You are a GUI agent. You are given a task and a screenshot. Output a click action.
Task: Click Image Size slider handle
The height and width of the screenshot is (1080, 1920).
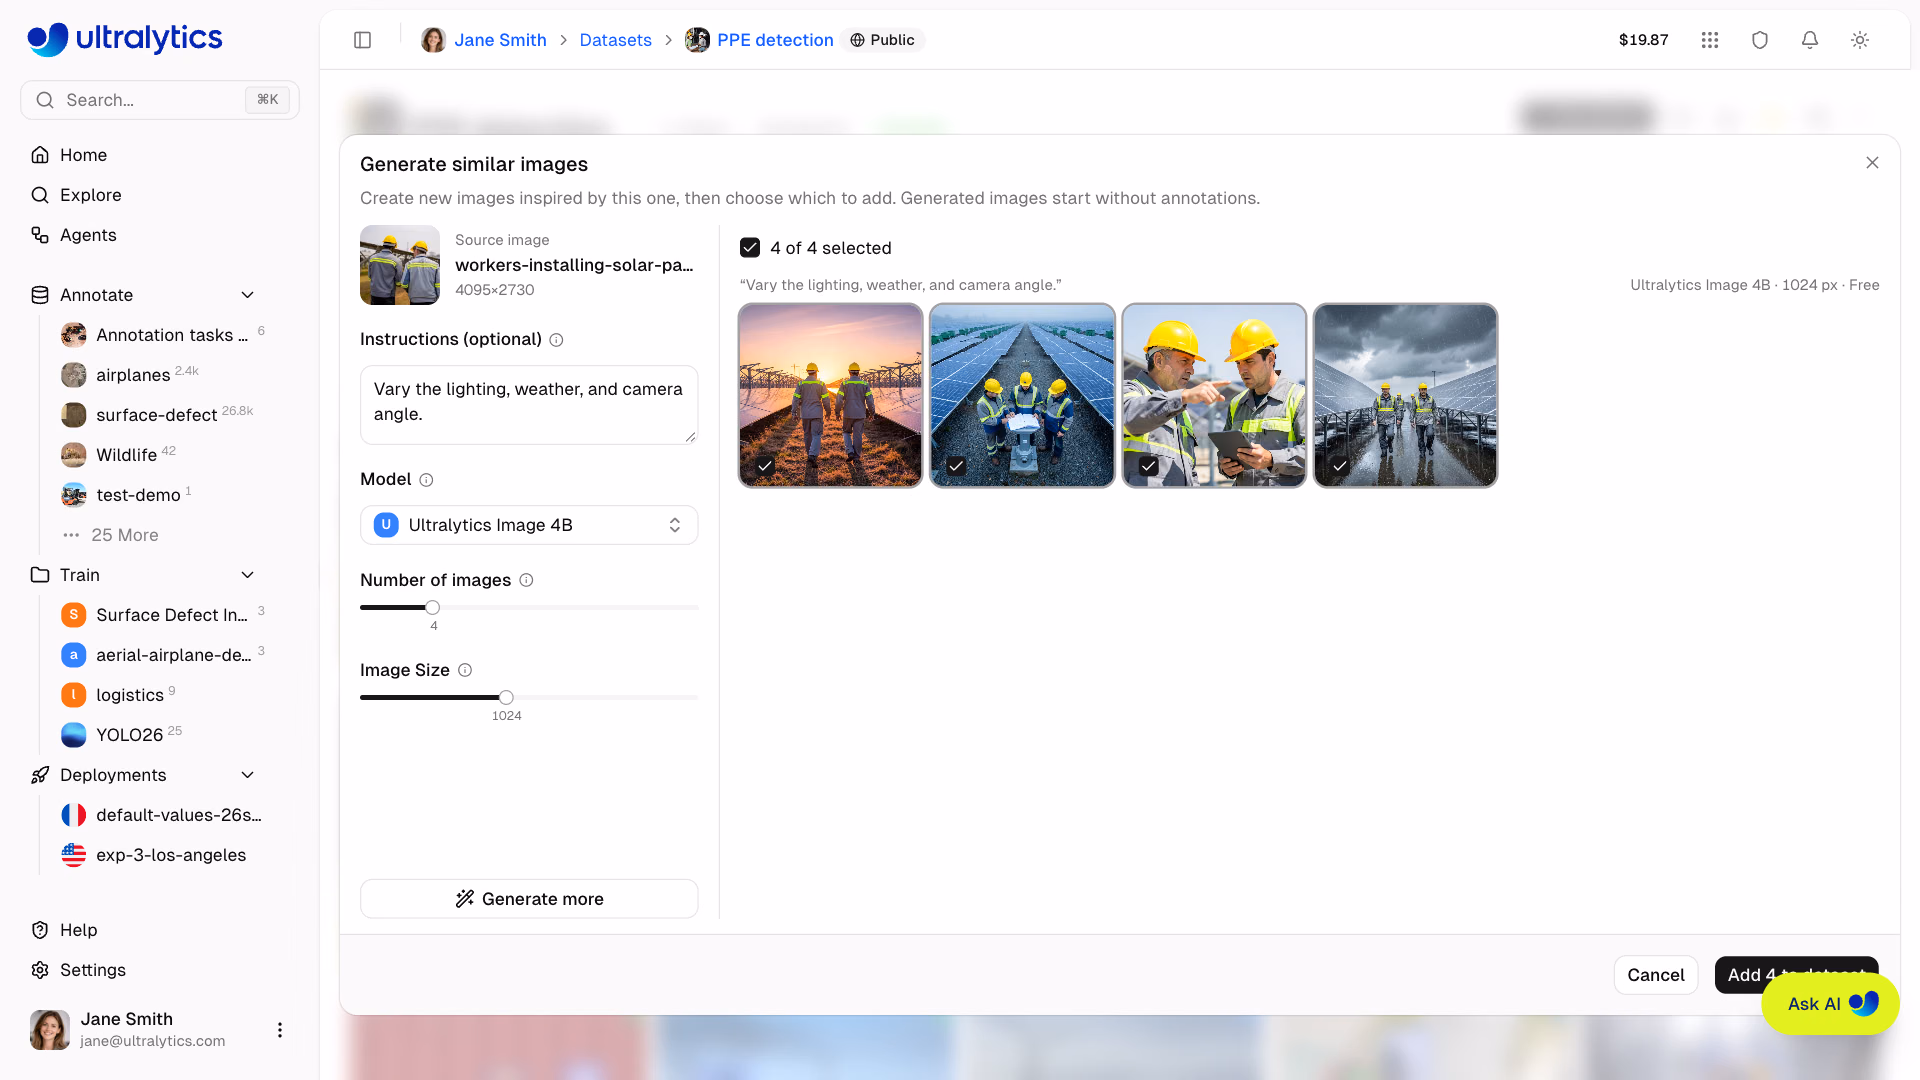click(x=507, y=698)
